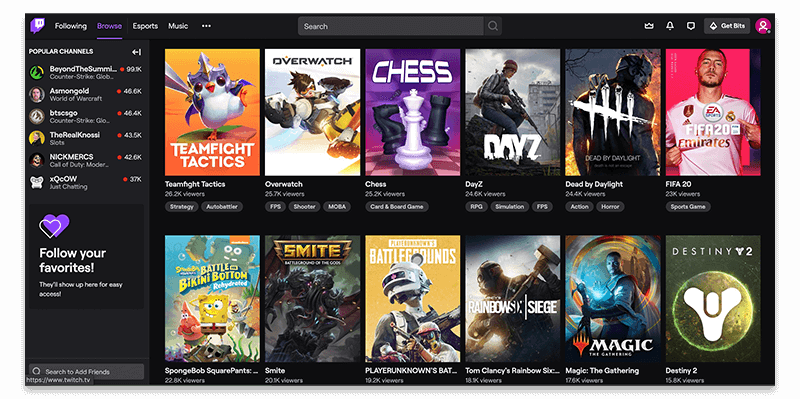
Task: Click the user profile avatar
Action: coord(763,26)
